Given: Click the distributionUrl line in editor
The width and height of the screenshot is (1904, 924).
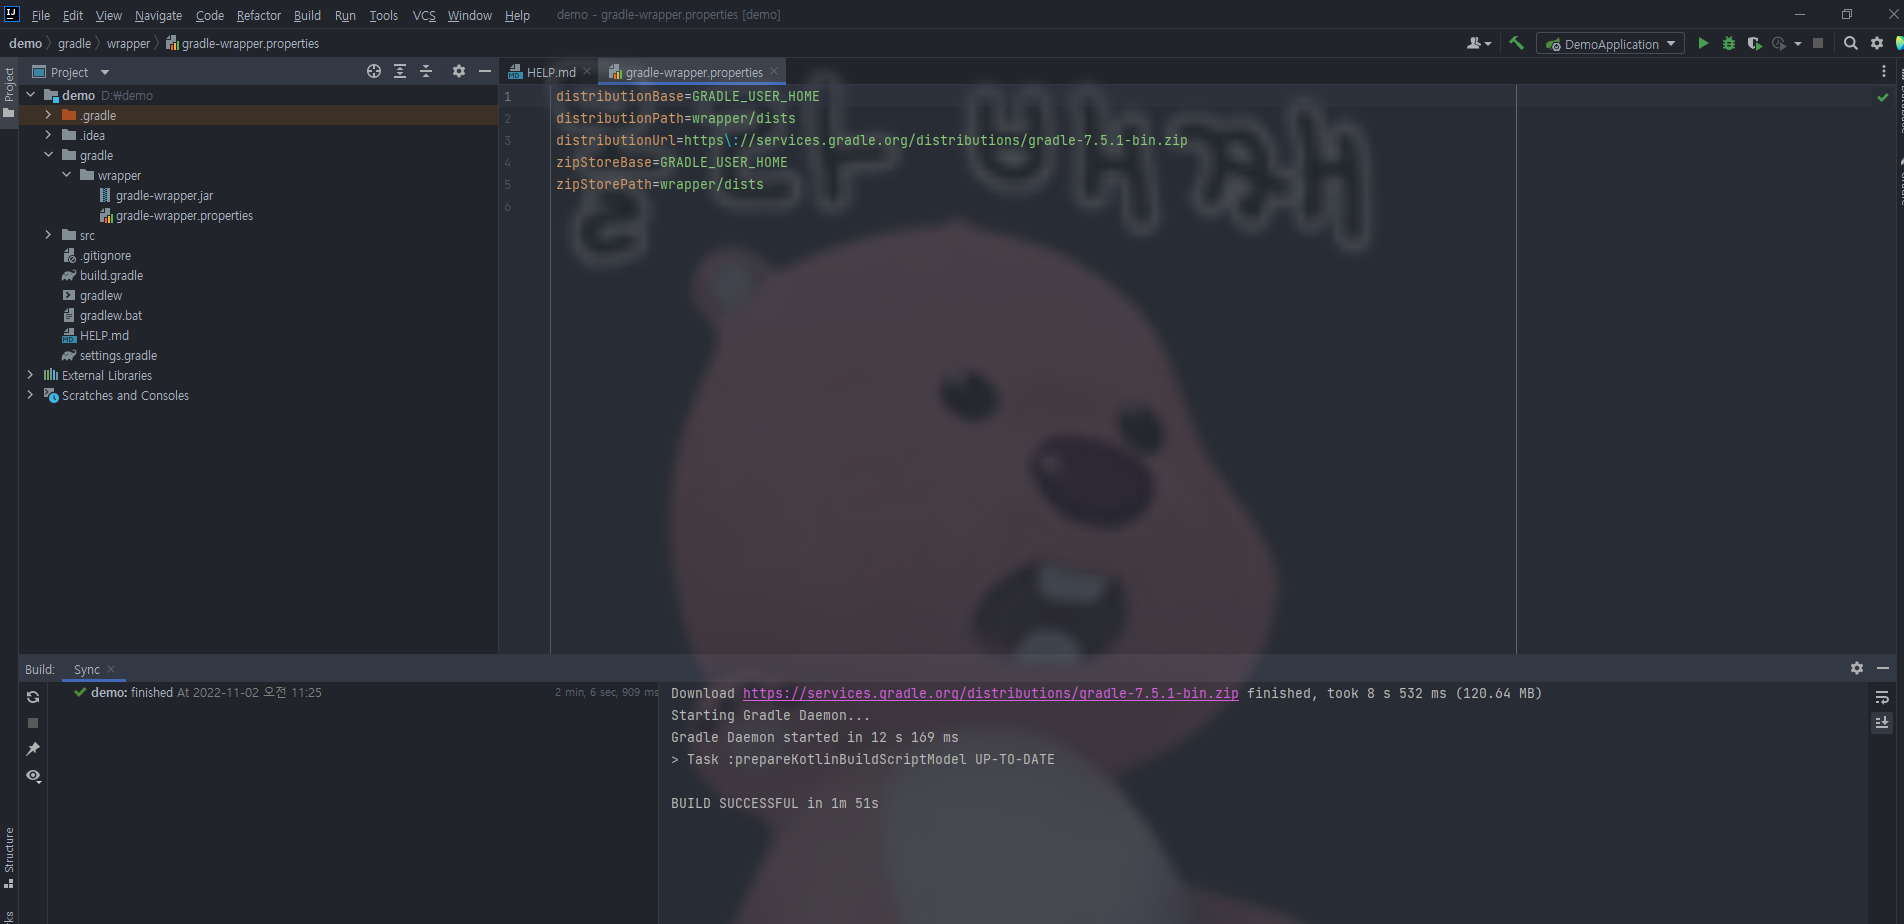Looking at the screenshot, I should click(x=872, y=140).
